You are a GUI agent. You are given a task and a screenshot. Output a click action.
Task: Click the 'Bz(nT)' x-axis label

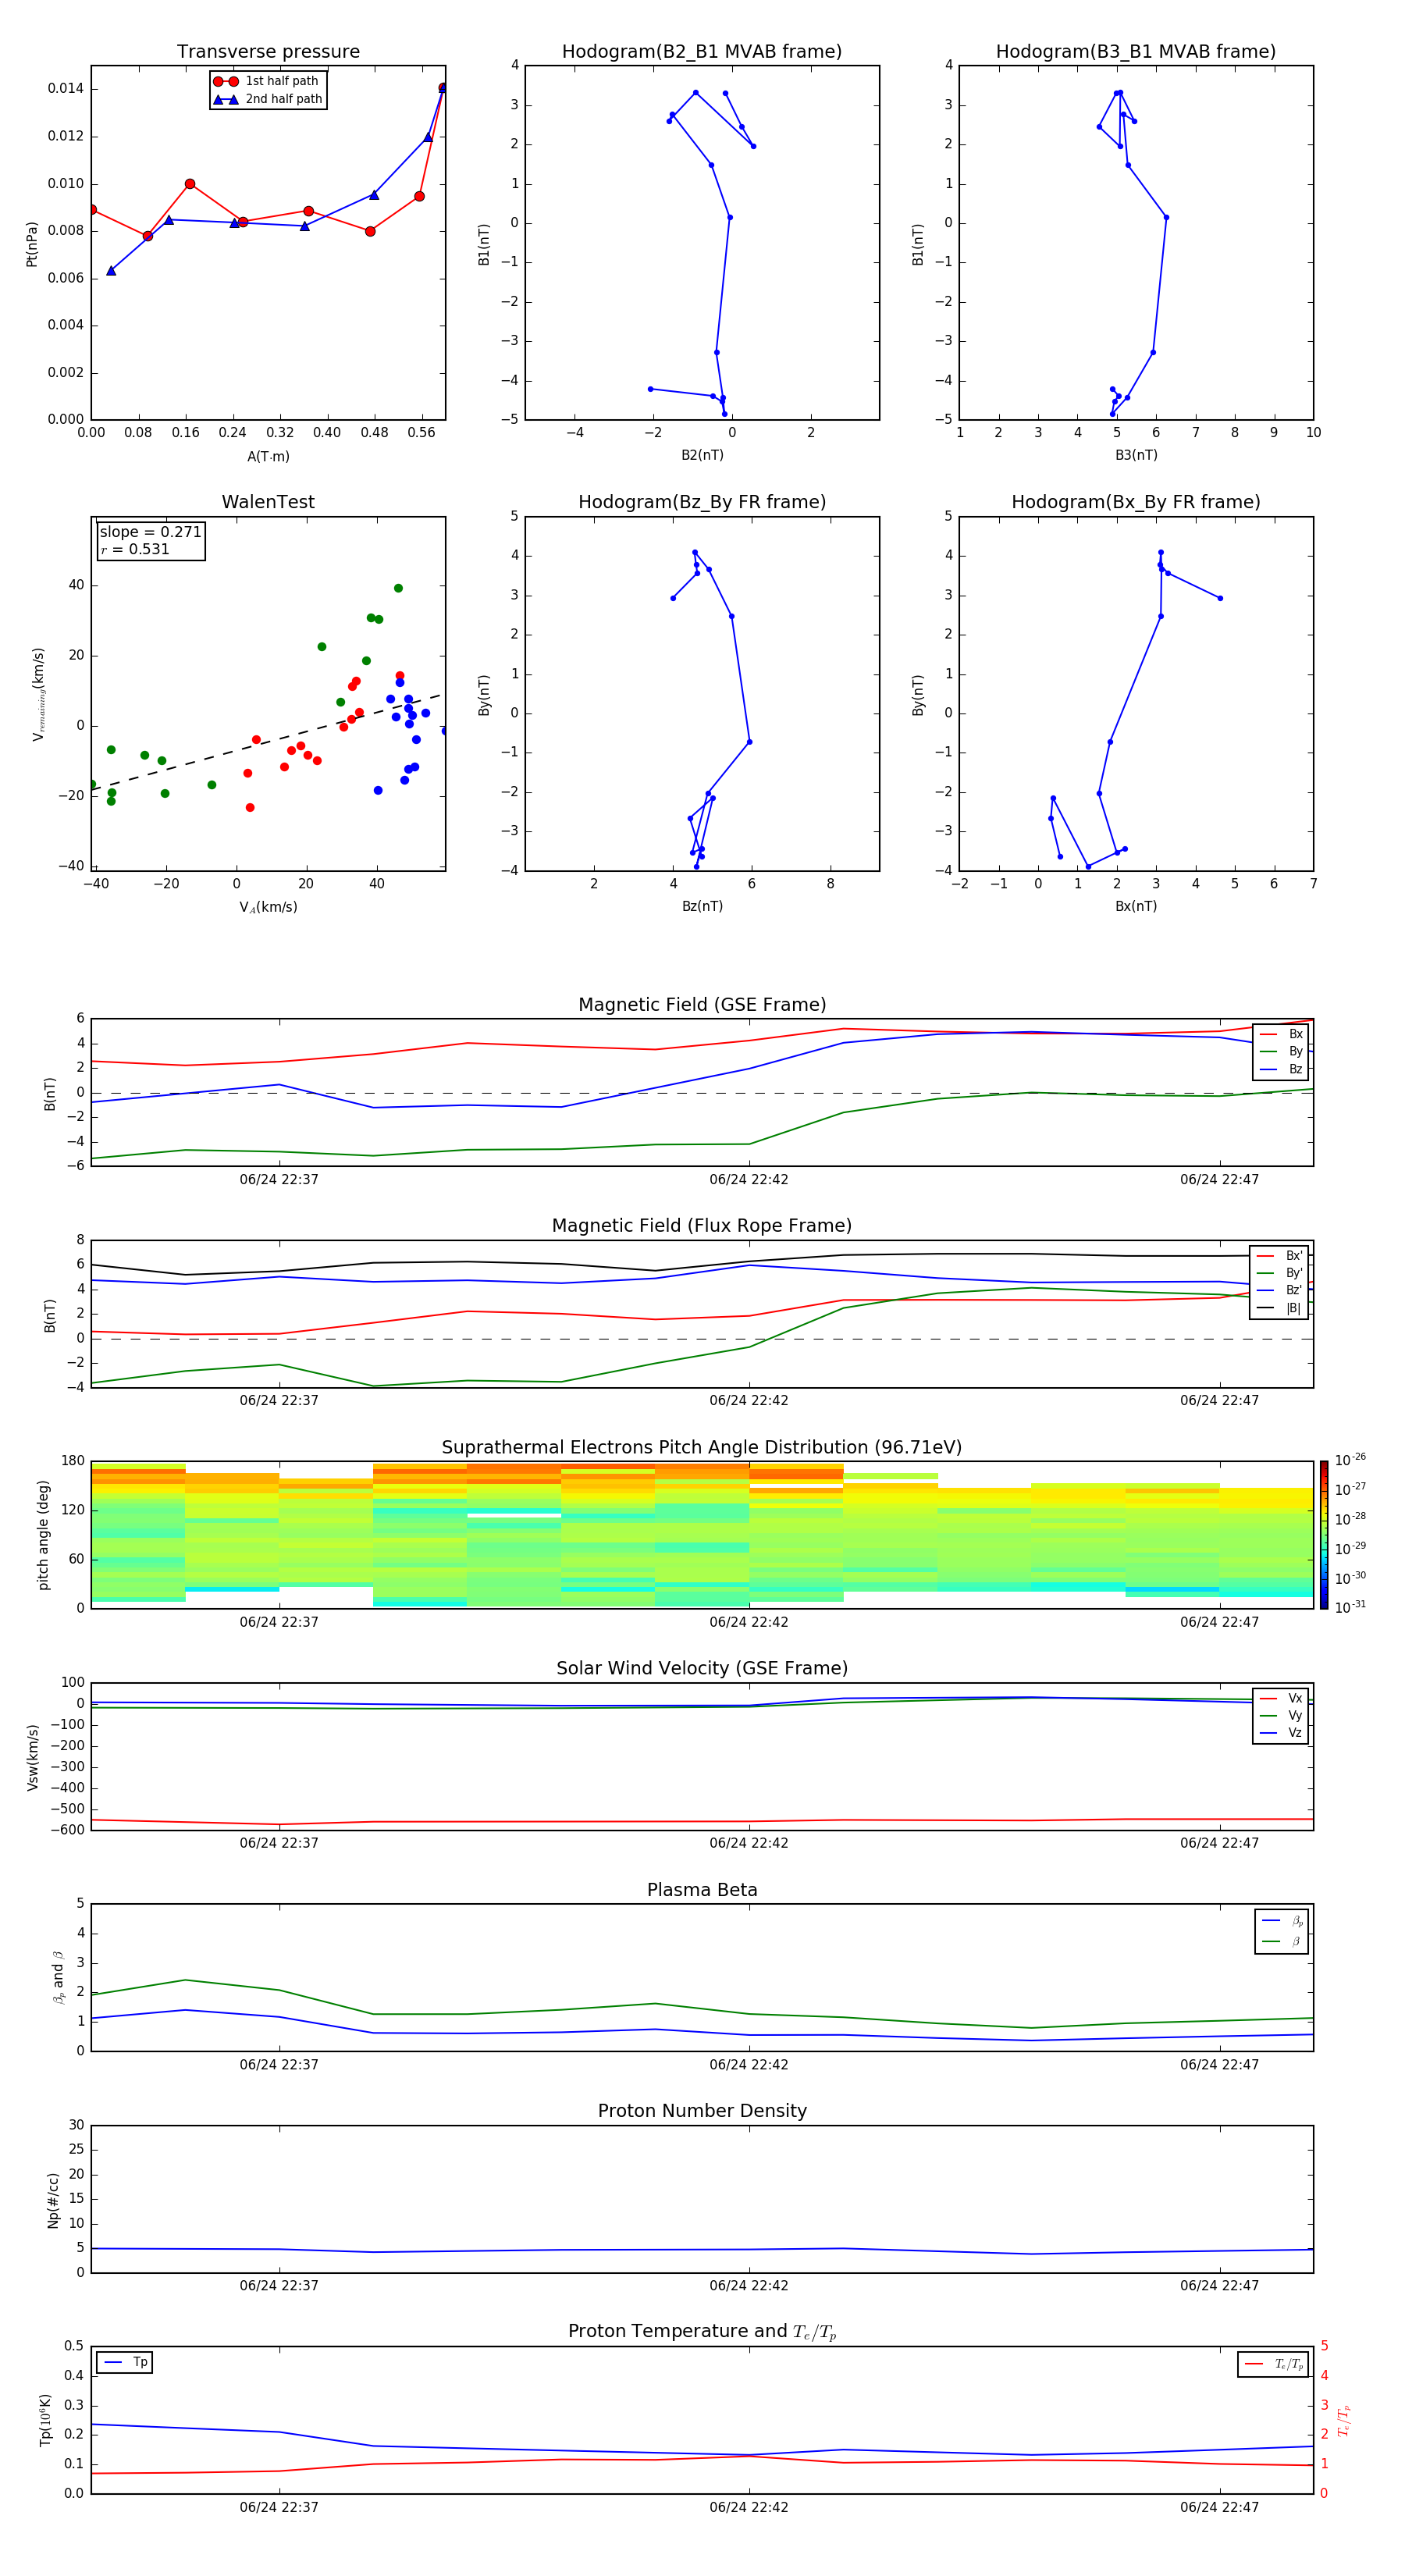[x=702, y=907]
